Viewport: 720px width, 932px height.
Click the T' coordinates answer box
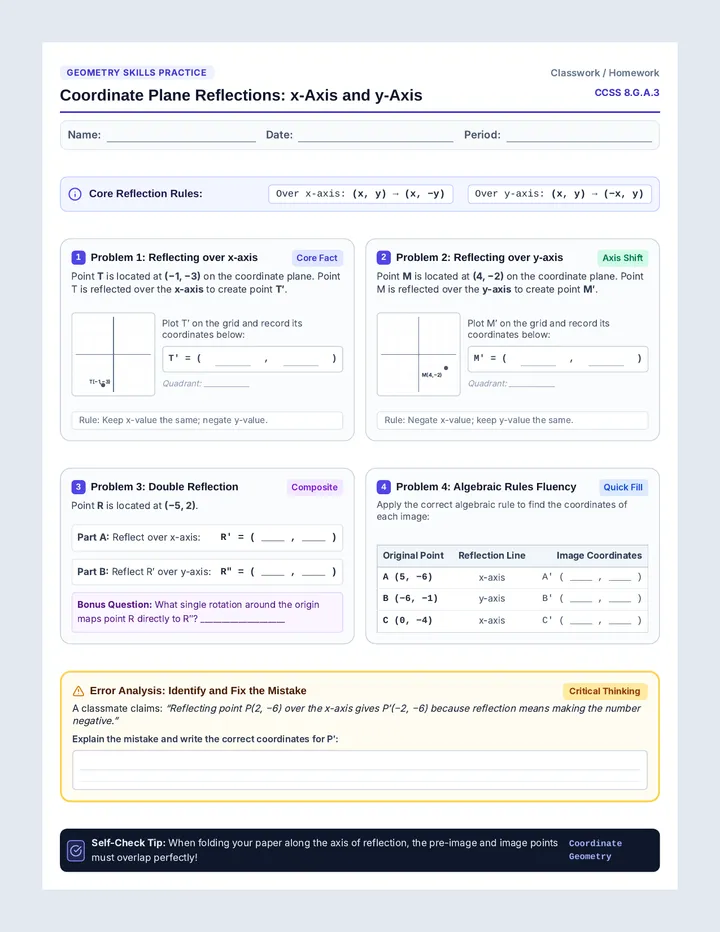(x=253, y=359)
